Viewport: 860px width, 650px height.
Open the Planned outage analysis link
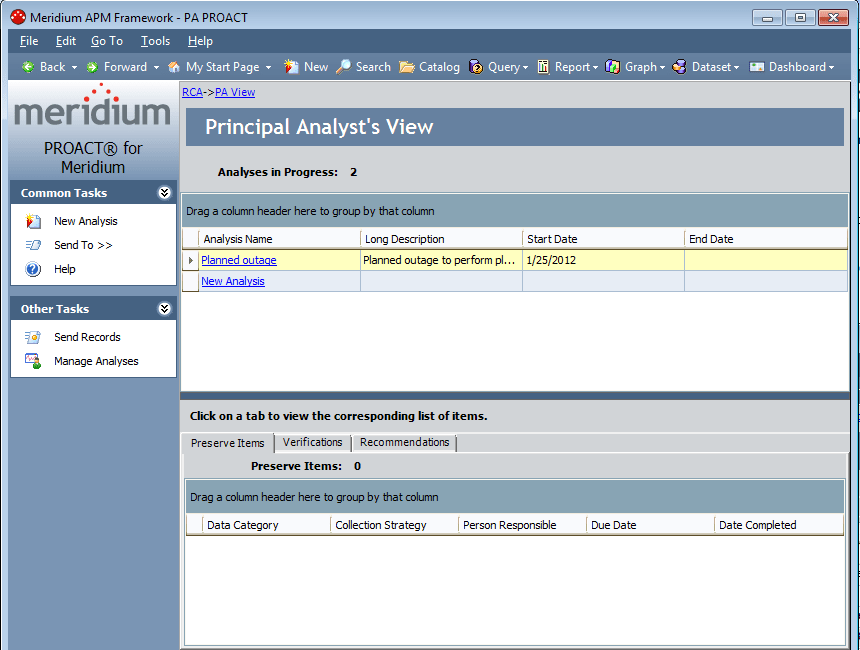point(238,259)
